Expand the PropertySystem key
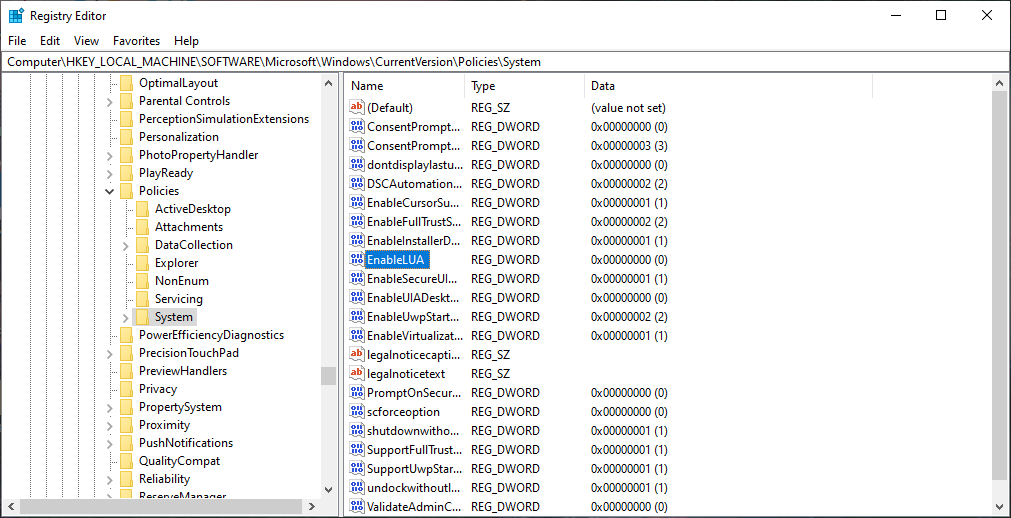 tap(110, 408)
